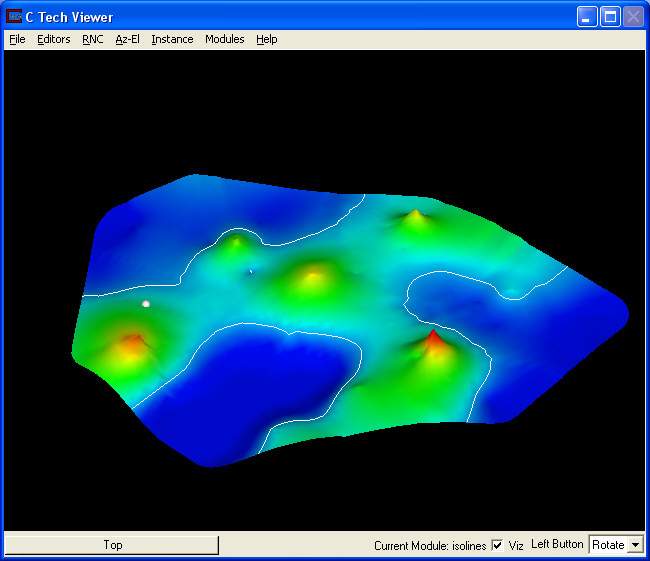Open the Az-El menu

(127, 39)
